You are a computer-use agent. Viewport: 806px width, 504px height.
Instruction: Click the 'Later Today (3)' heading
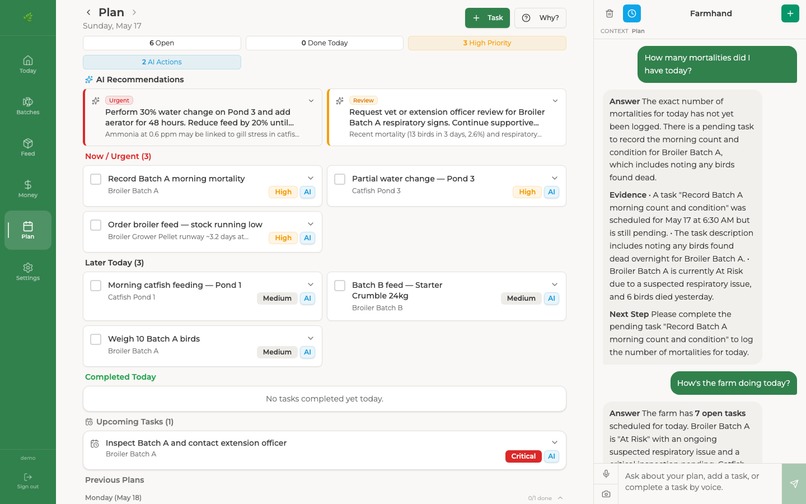114,263
